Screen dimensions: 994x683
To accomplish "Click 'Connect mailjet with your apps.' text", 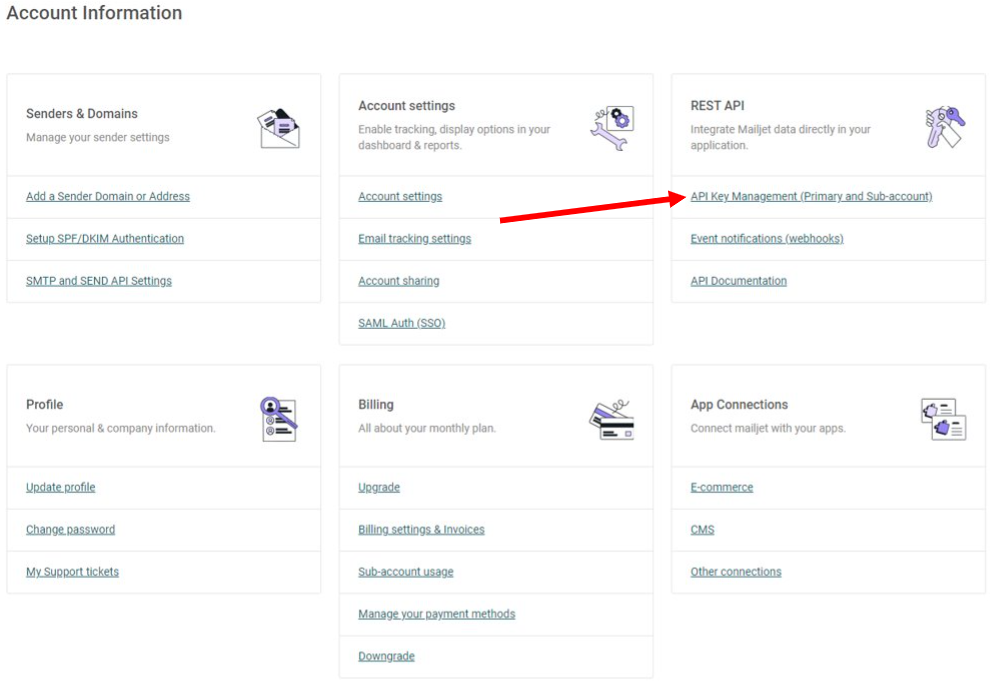I will pyautogui.click(x=768, y=428).
